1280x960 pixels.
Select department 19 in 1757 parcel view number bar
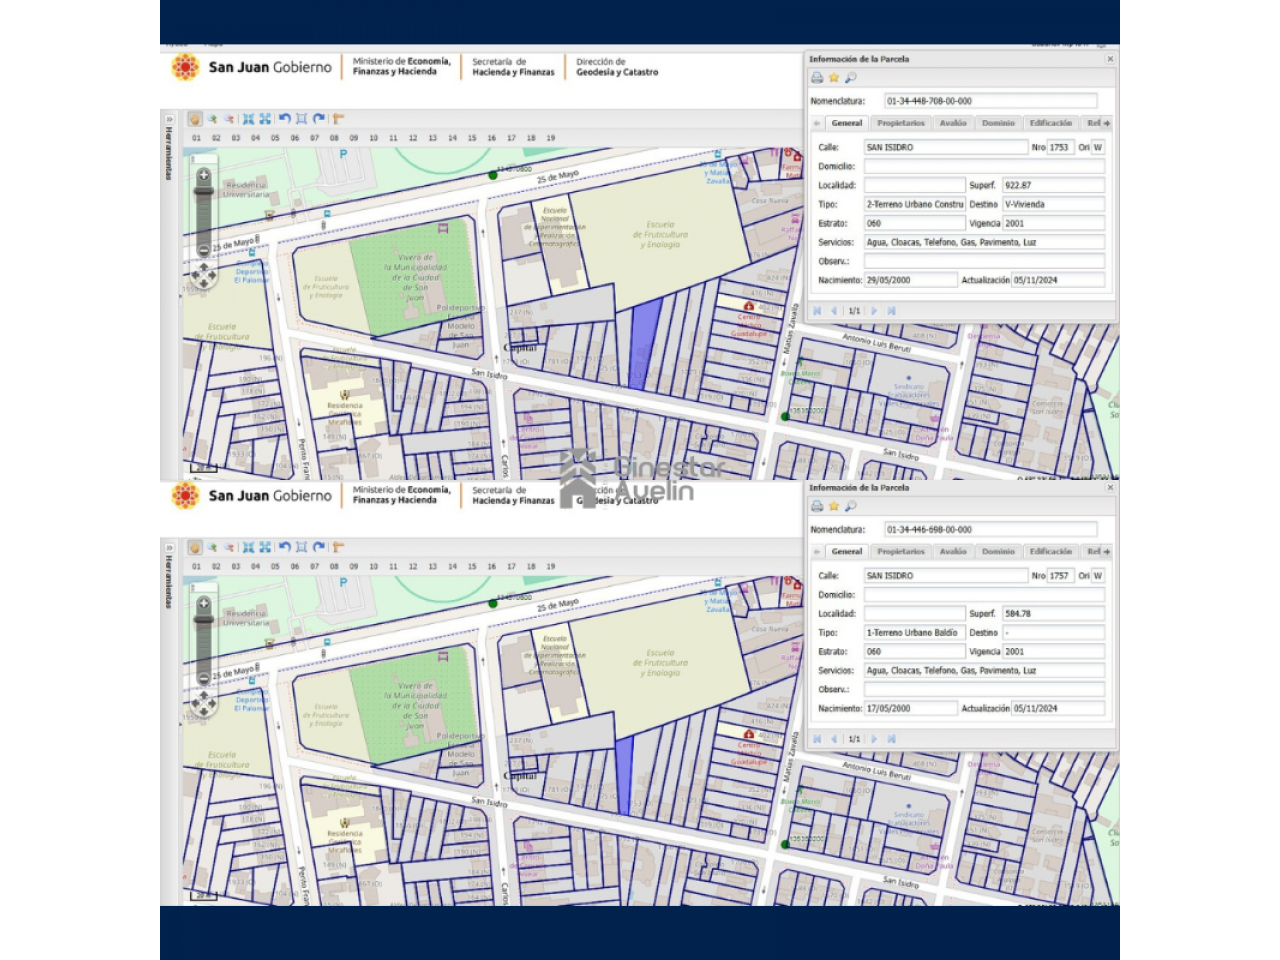coord(550,567)
